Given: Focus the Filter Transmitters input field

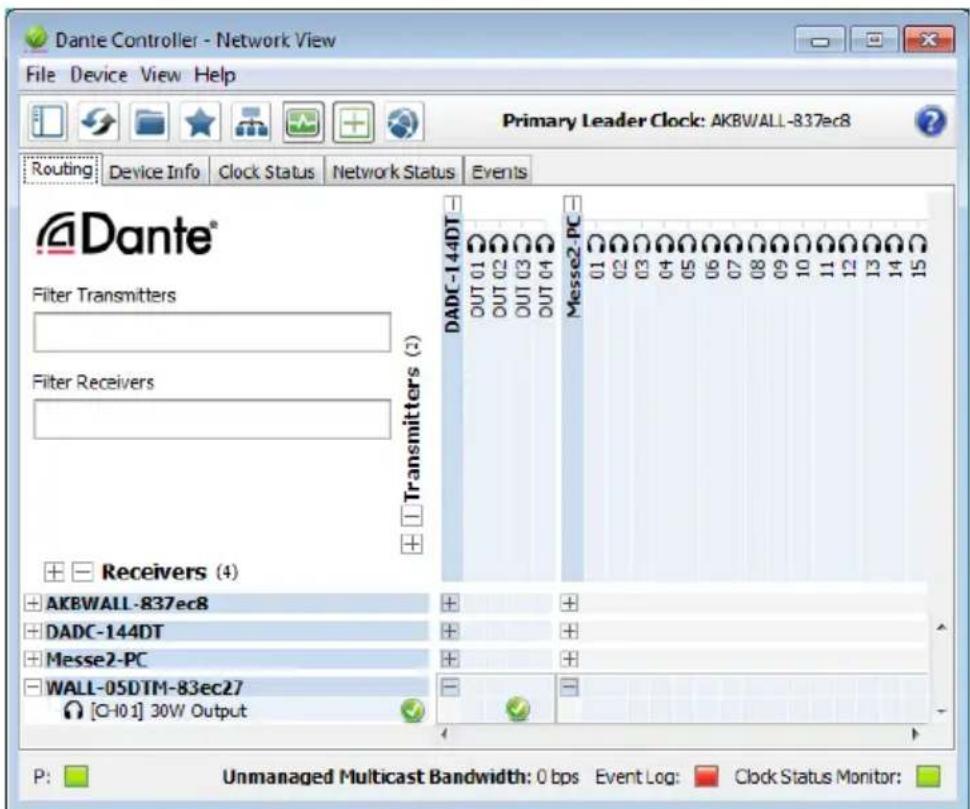Looking at the screenshot, I should click(x=212, y=332).
